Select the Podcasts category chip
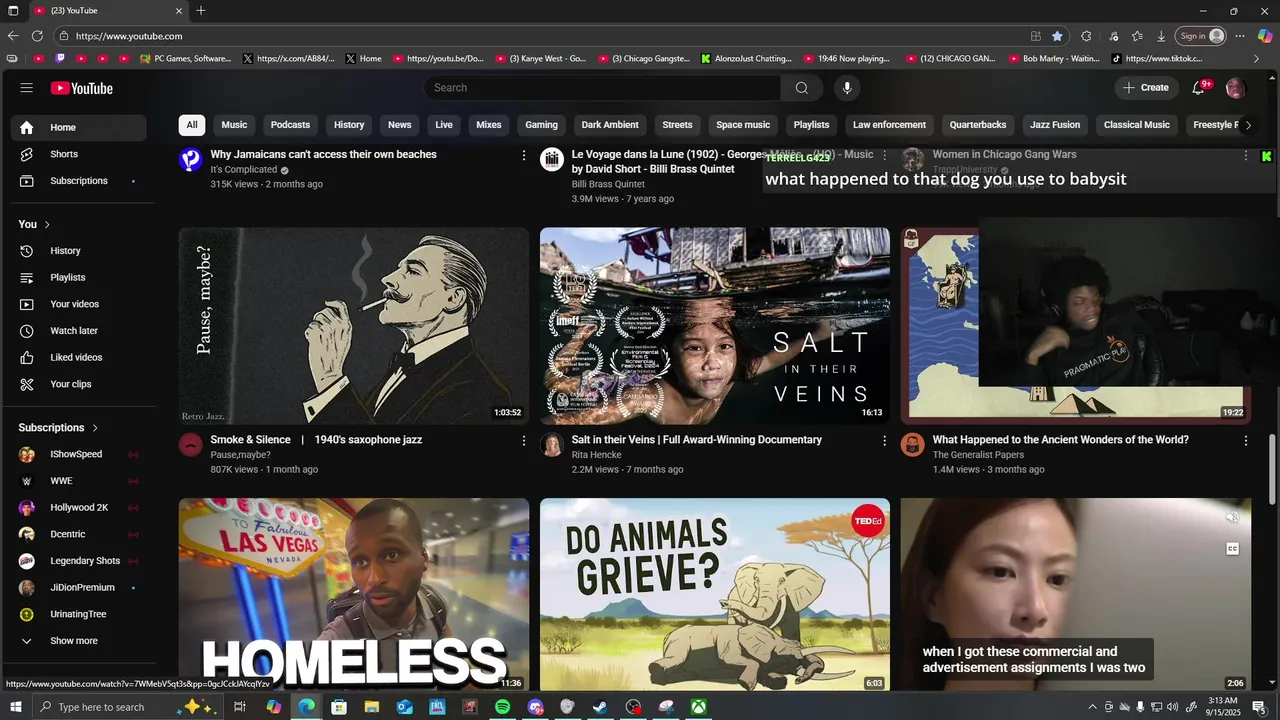Image resolution: width=1280 pixels, height=720 pixels. (290, 125)
